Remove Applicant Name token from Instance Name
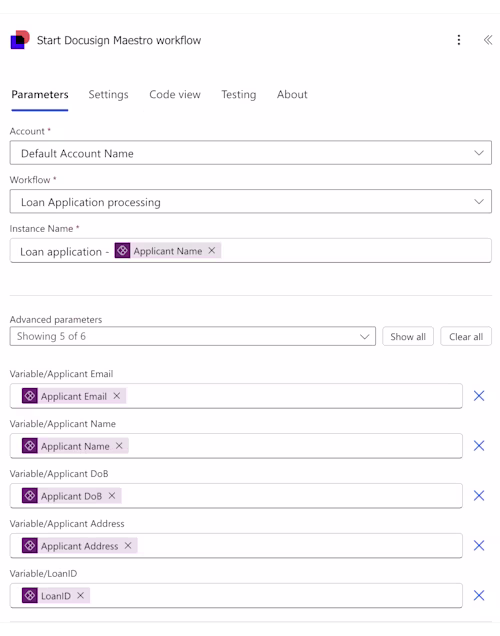The image size is (500, 636). [212, 251]
